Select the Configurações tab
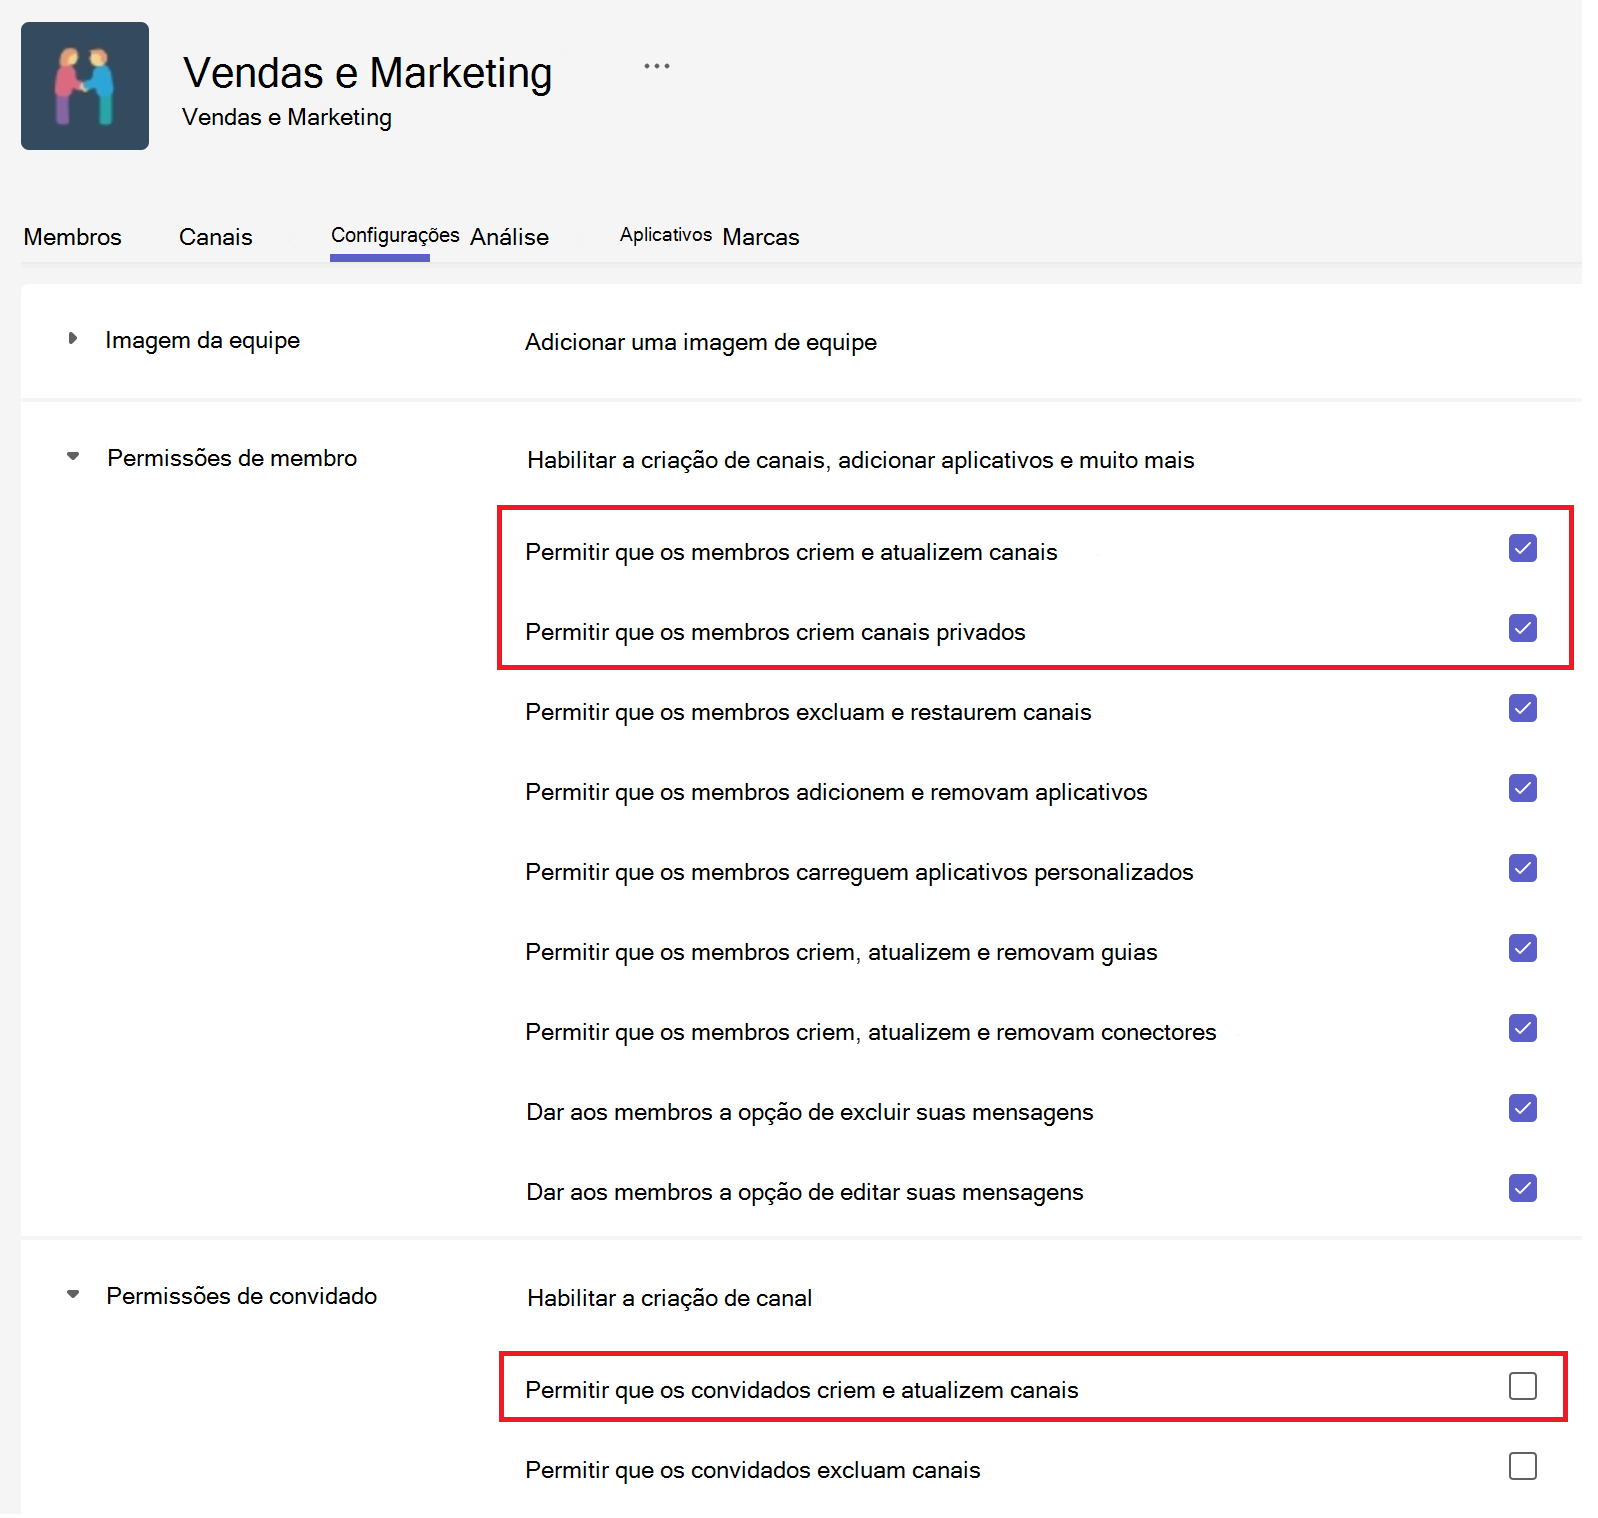 click(395, 235)
